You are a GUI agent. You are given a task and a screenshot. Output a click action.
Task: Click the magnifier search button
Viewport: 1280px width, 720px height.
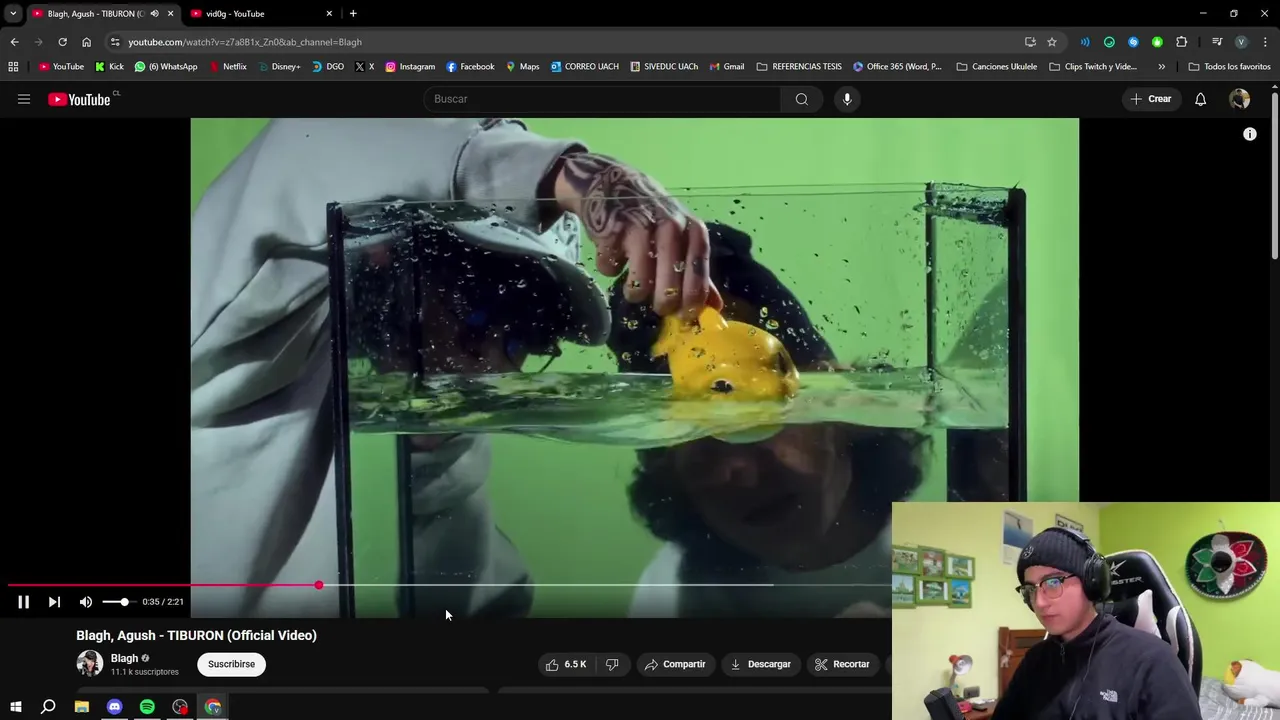click(801, 99)
